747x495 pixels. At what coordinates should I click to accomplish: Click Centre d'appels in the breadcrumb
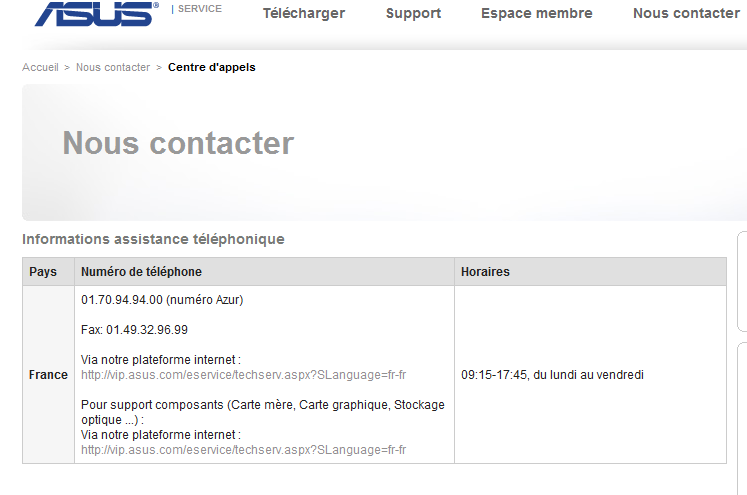[212, 67]
